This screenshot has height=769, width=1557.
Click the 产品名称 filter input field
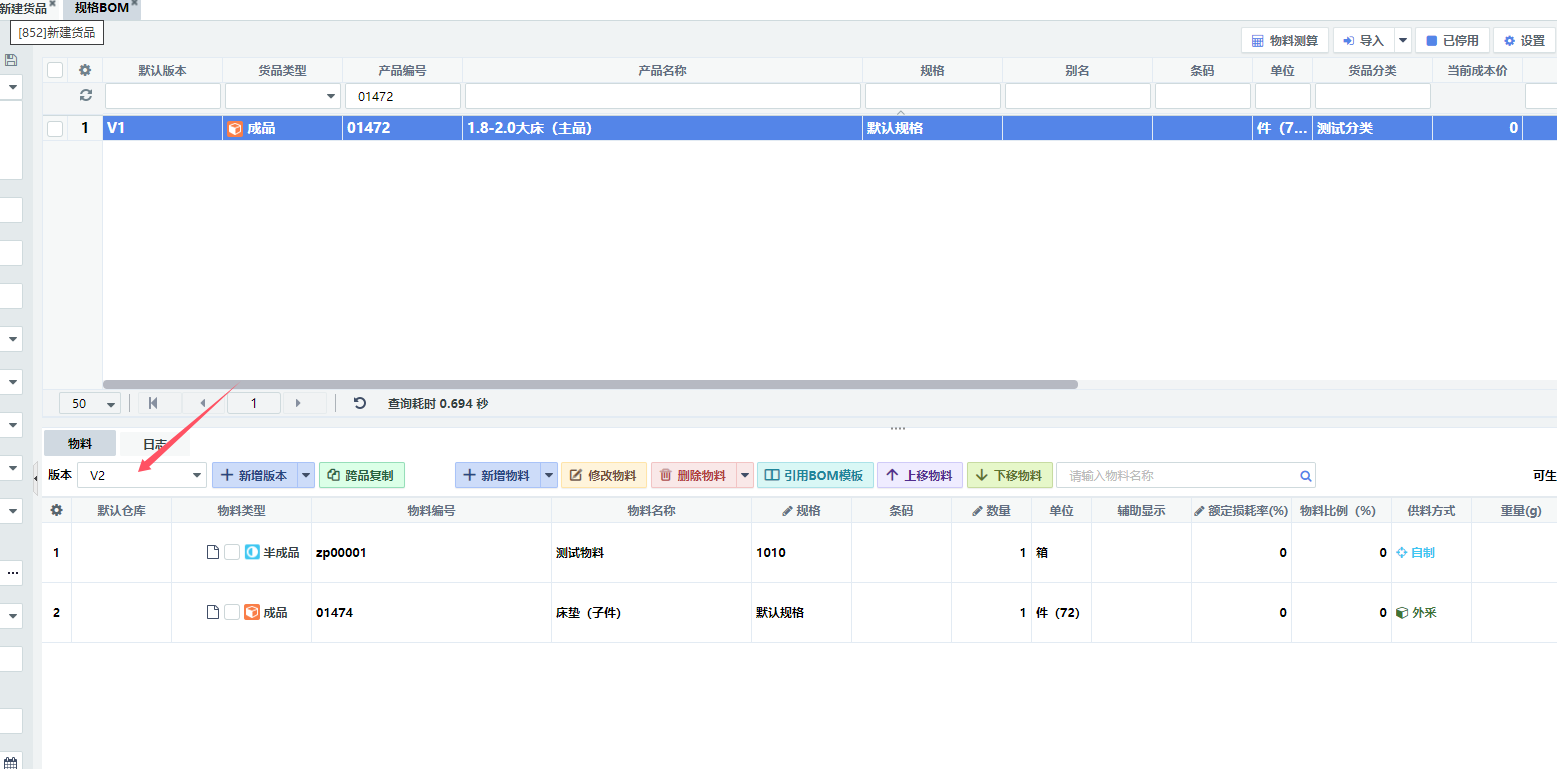tap(662, 96)
